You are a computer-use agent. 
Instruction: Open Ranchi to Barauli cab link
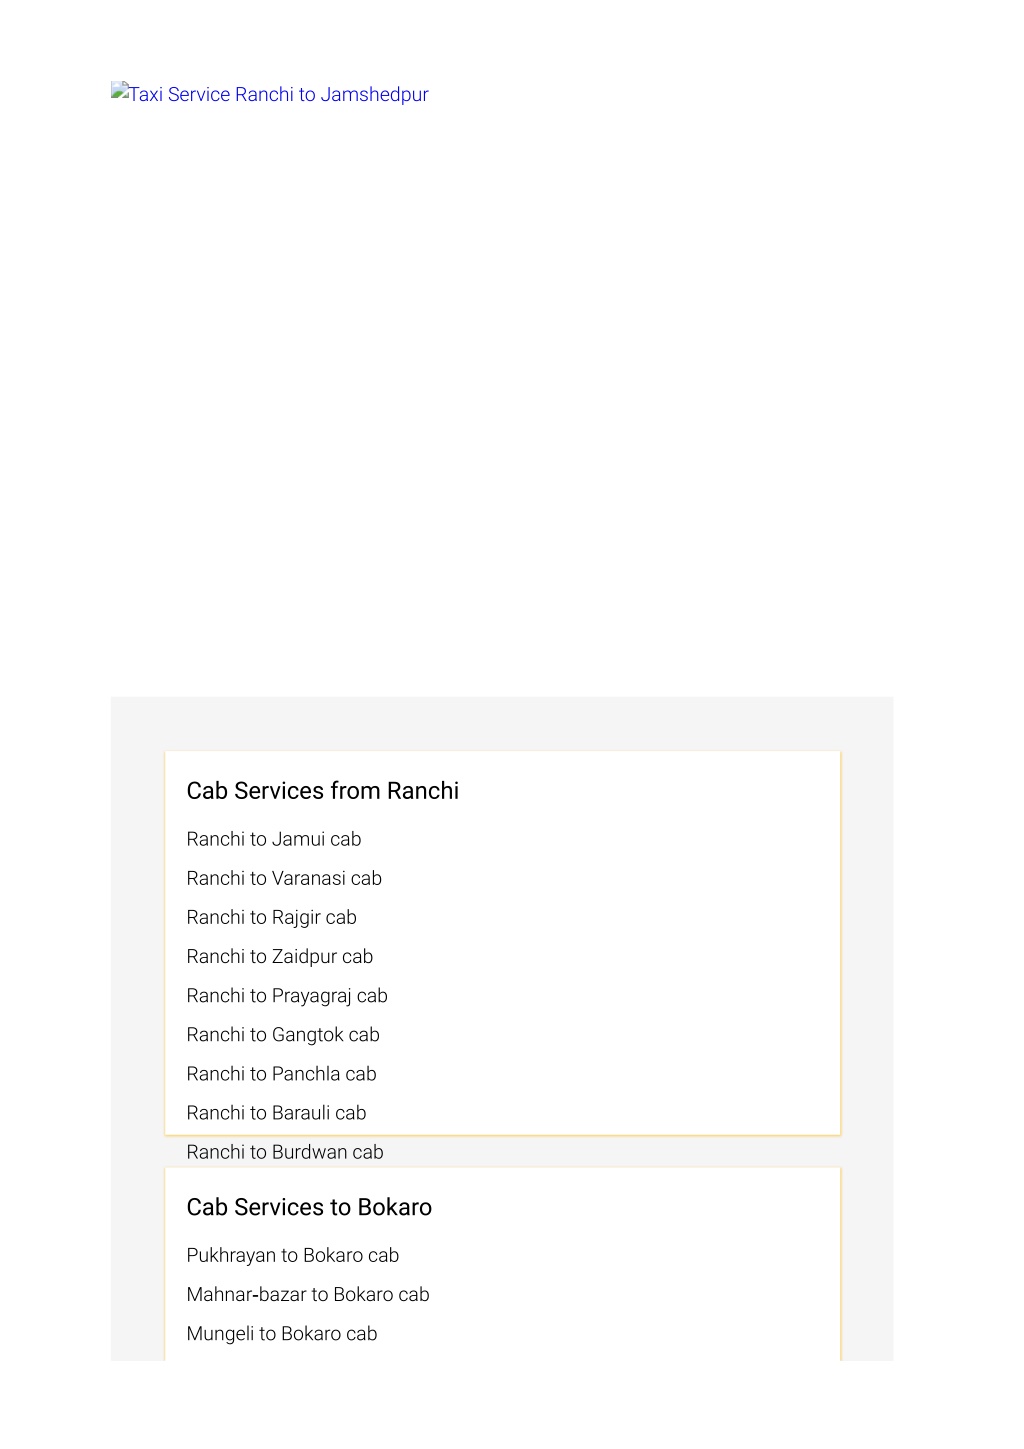[x=276, y=1112]
